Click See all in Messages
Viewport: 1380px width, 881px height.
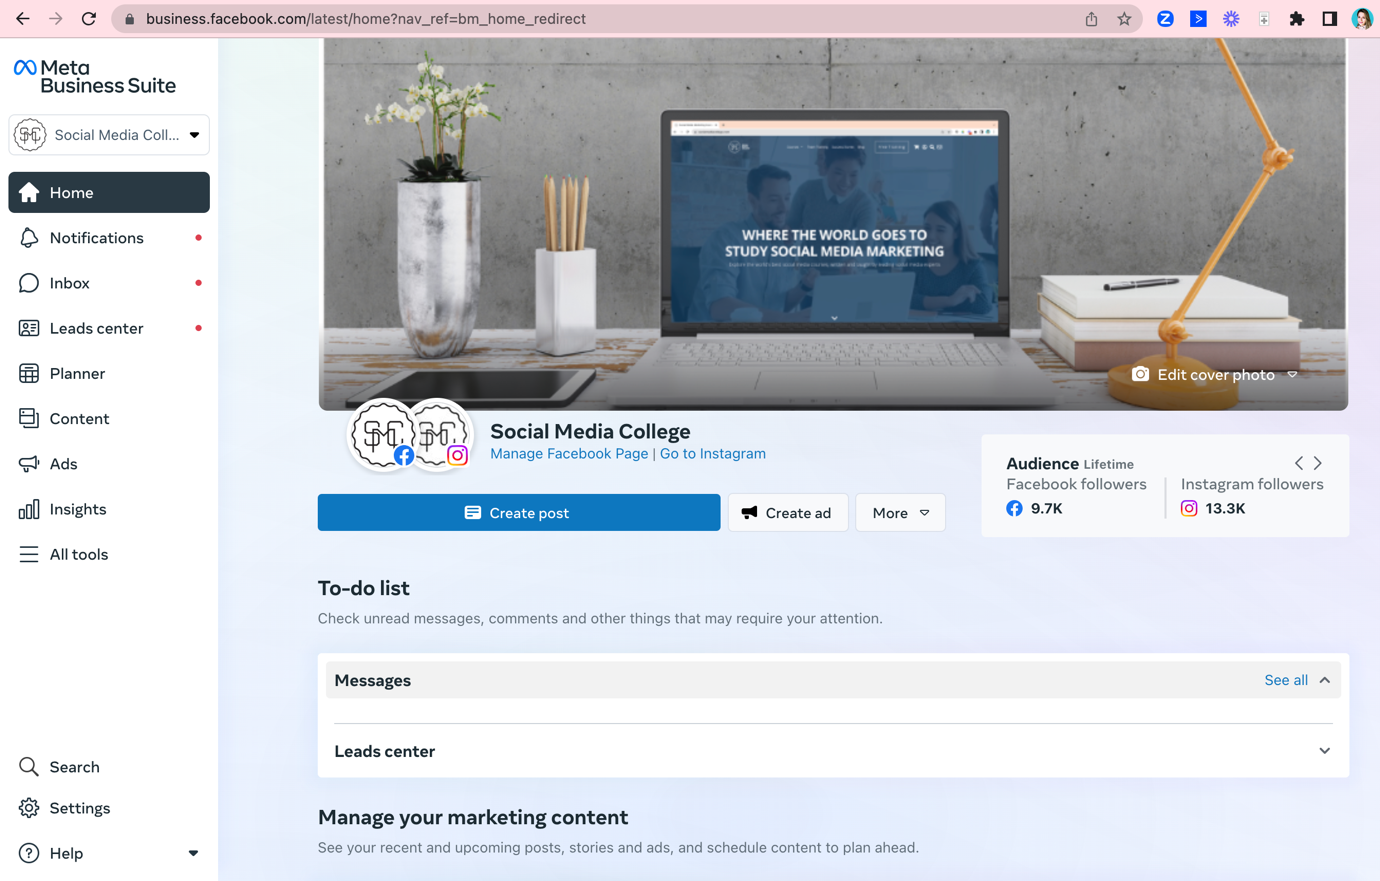click(1286, 680)
